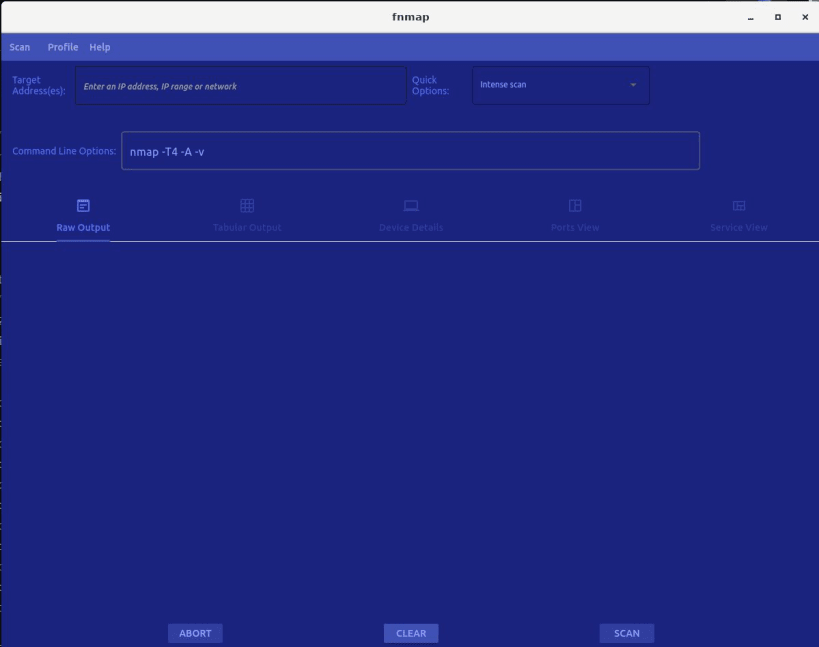Open the Profile menu
Viewport: 819px width, 647px height.
63,47
